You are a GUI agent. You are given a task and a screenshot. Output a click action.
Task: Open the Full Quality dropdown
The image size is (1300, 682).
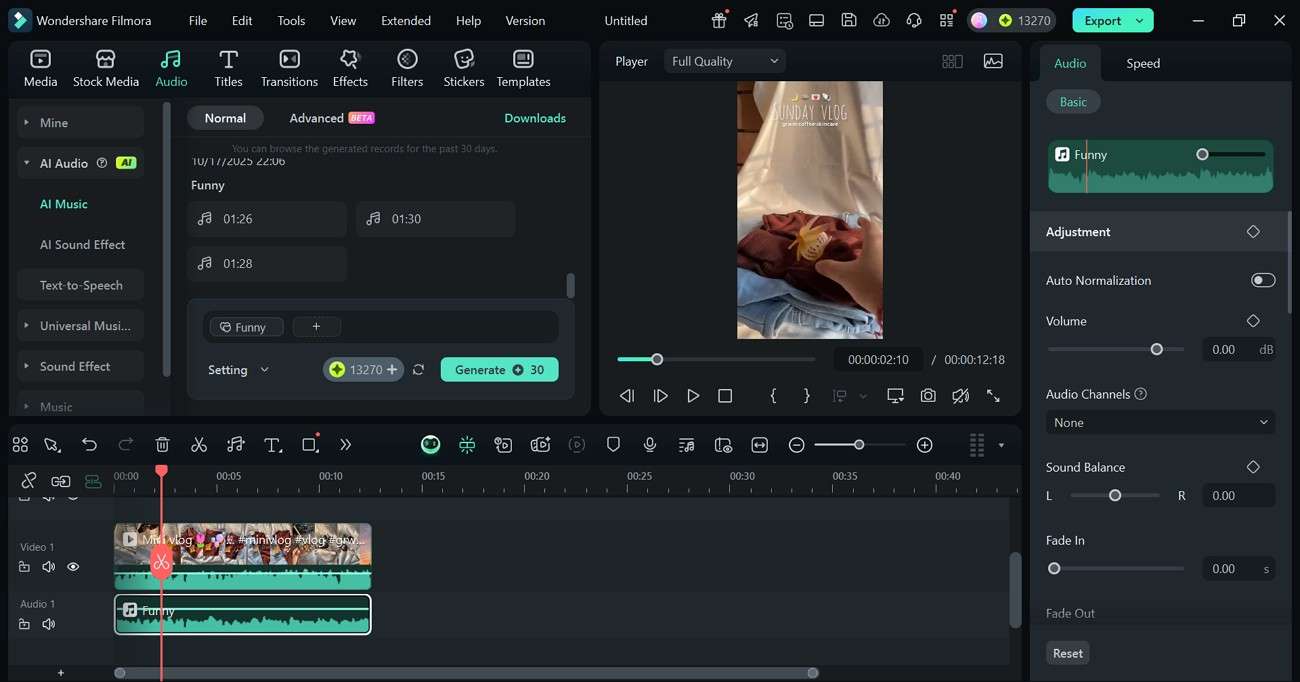(725, 61)
